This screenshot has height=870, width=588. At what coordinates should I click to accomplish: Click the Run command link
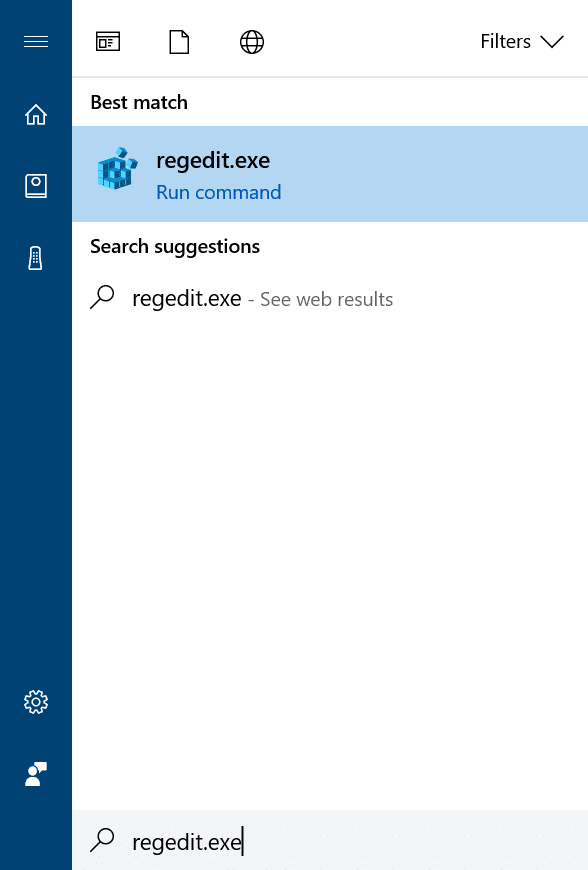coord(218,192)
